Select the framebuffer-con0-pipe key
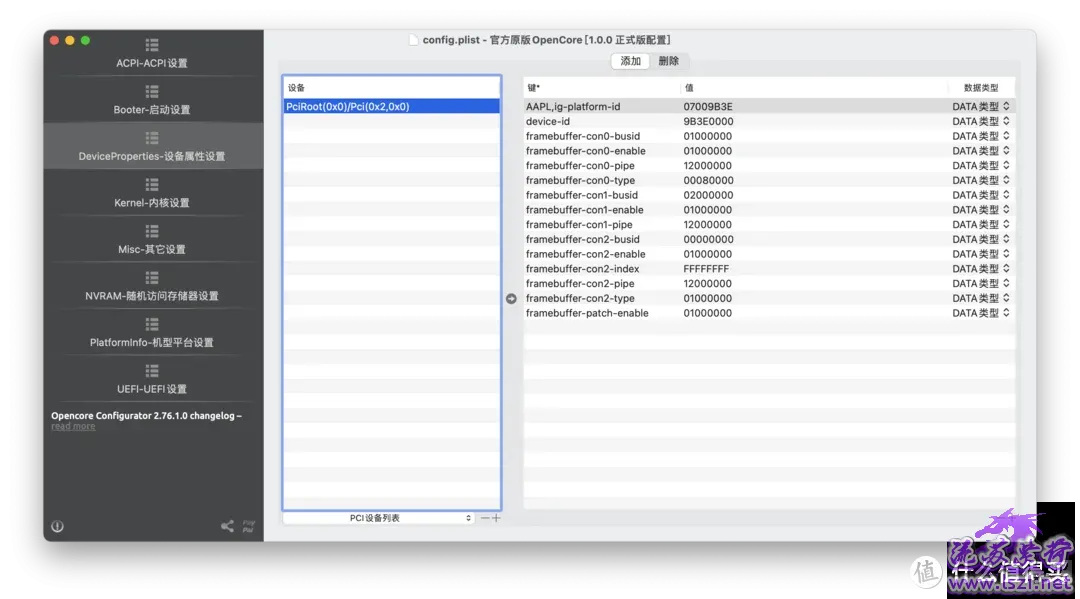Viewport: 1080px width, 599px height. tap(580, 166)
